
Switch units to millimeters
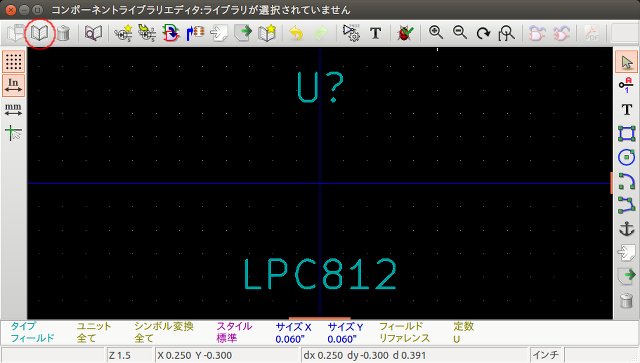coord(13,109)
